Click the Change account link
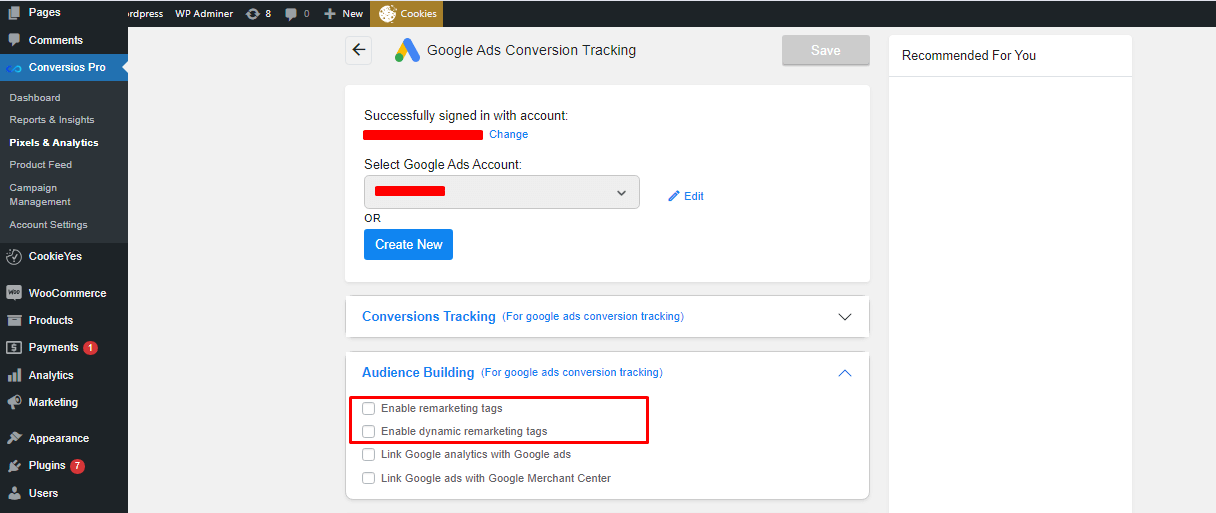 pyautogui.click(x=509, y=134)
